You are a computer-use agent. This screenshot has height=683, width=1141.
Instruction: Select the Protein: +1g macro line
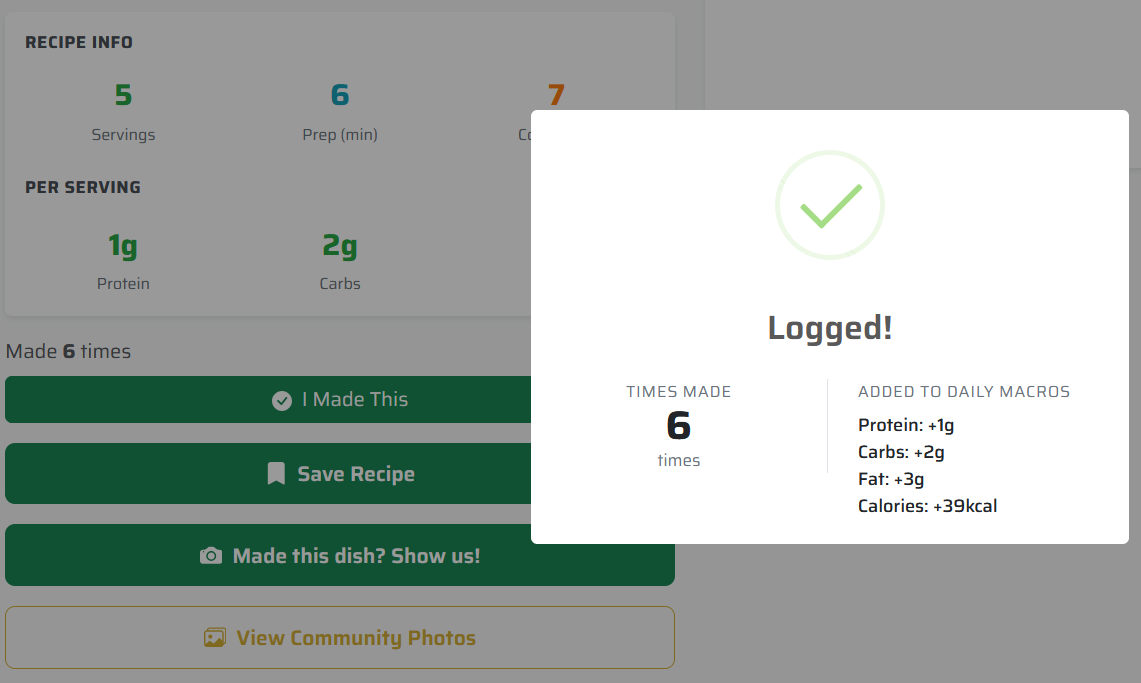906,425
